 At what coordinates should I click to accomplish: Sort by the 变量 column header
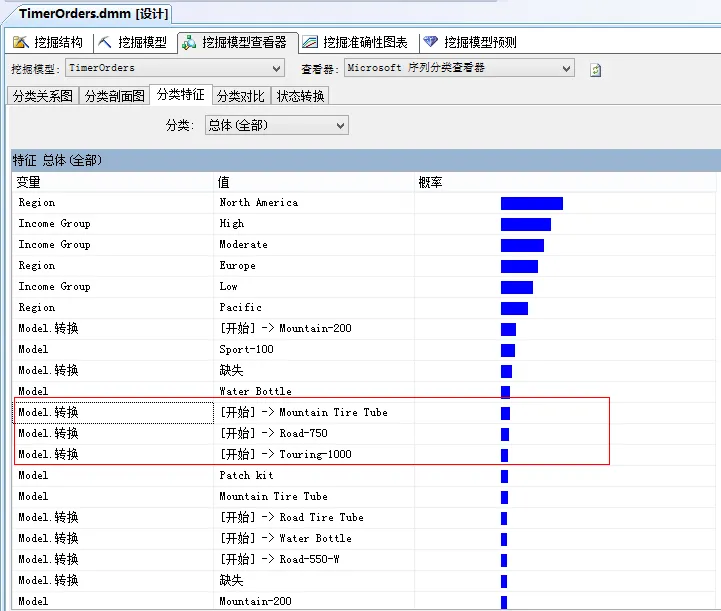tap(114, 182)
